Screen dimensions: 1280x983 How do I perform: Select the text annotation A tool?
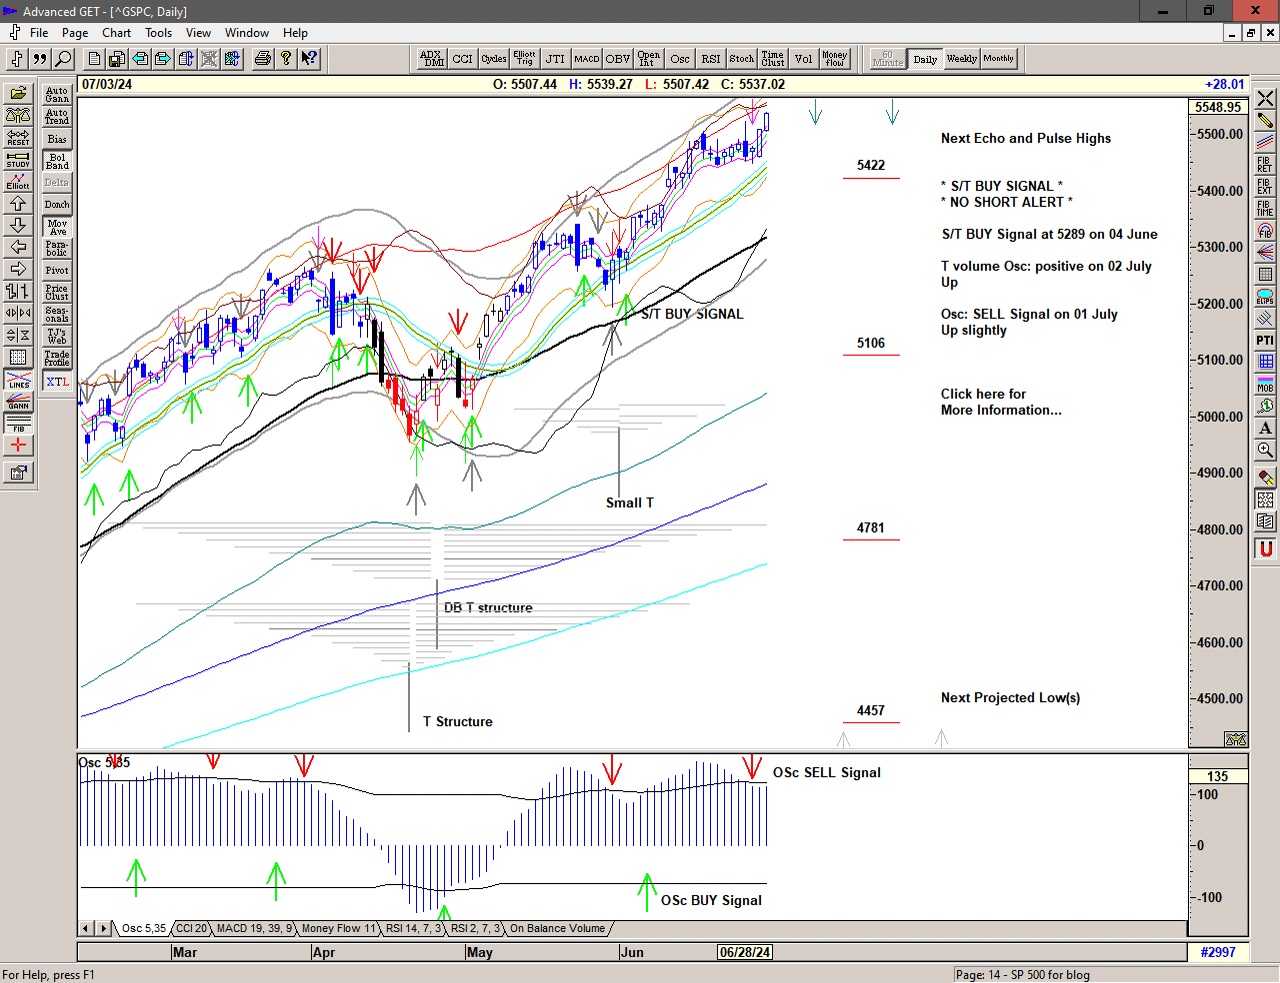pos(1265,428)
